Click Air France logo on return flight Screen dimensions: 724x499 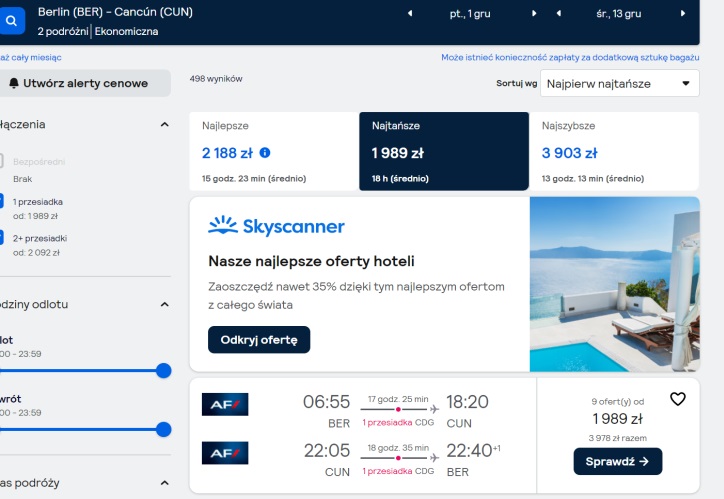pos(225,453)
